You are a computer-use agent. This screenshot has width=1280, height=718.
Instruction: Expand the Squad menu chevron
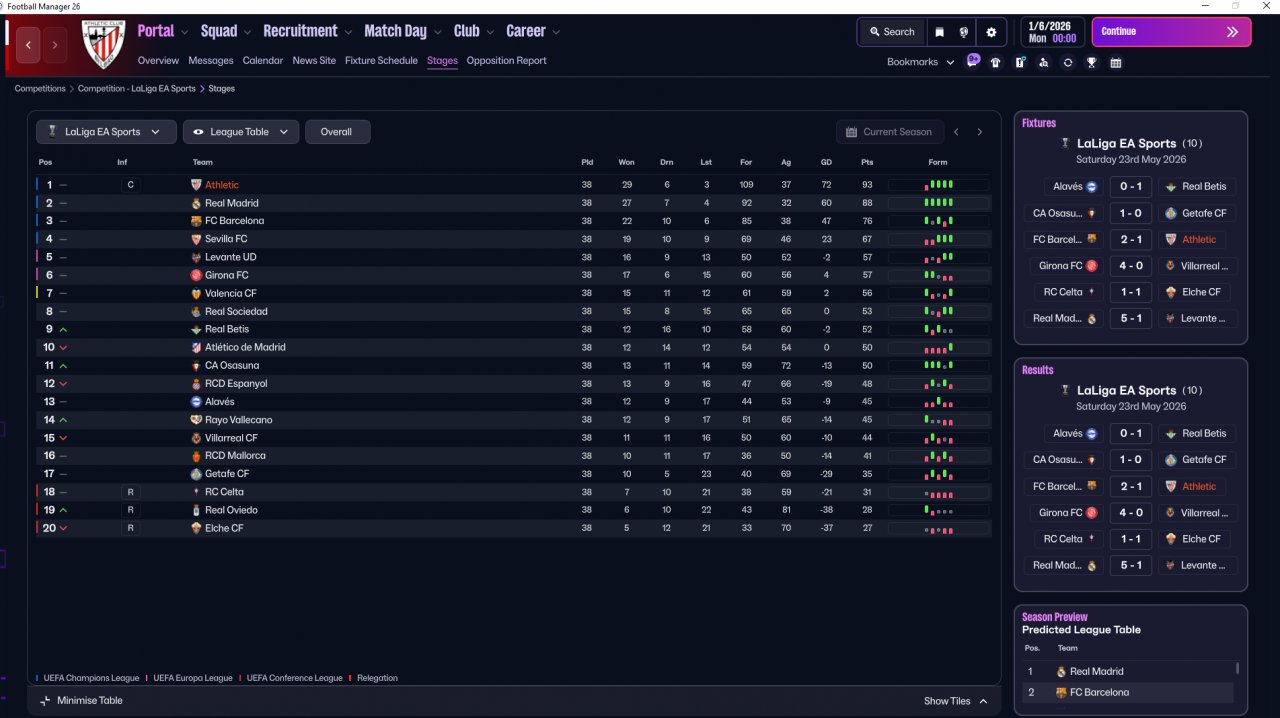pos(247,32)
